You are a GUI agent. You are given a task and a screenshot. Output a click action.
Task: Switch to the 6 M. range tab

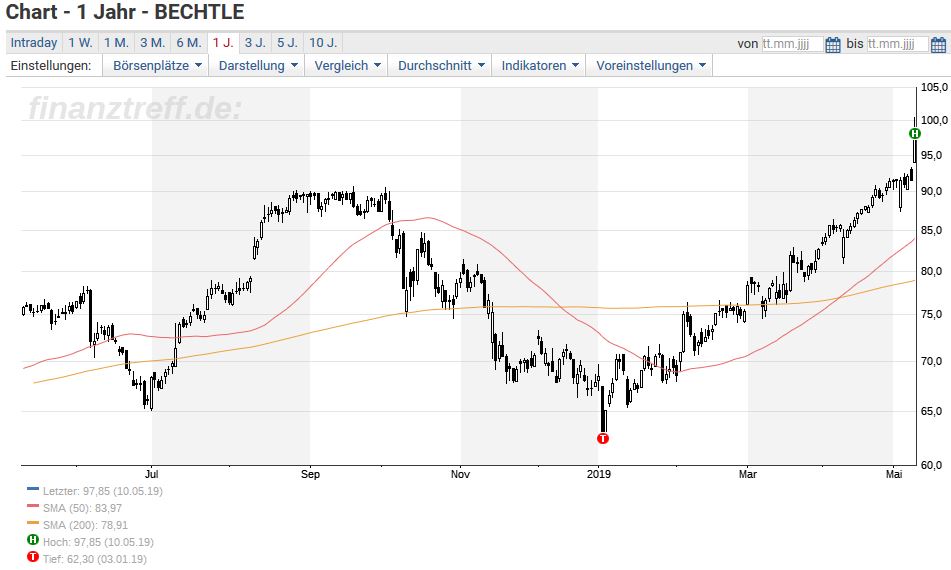click(189, 43)
